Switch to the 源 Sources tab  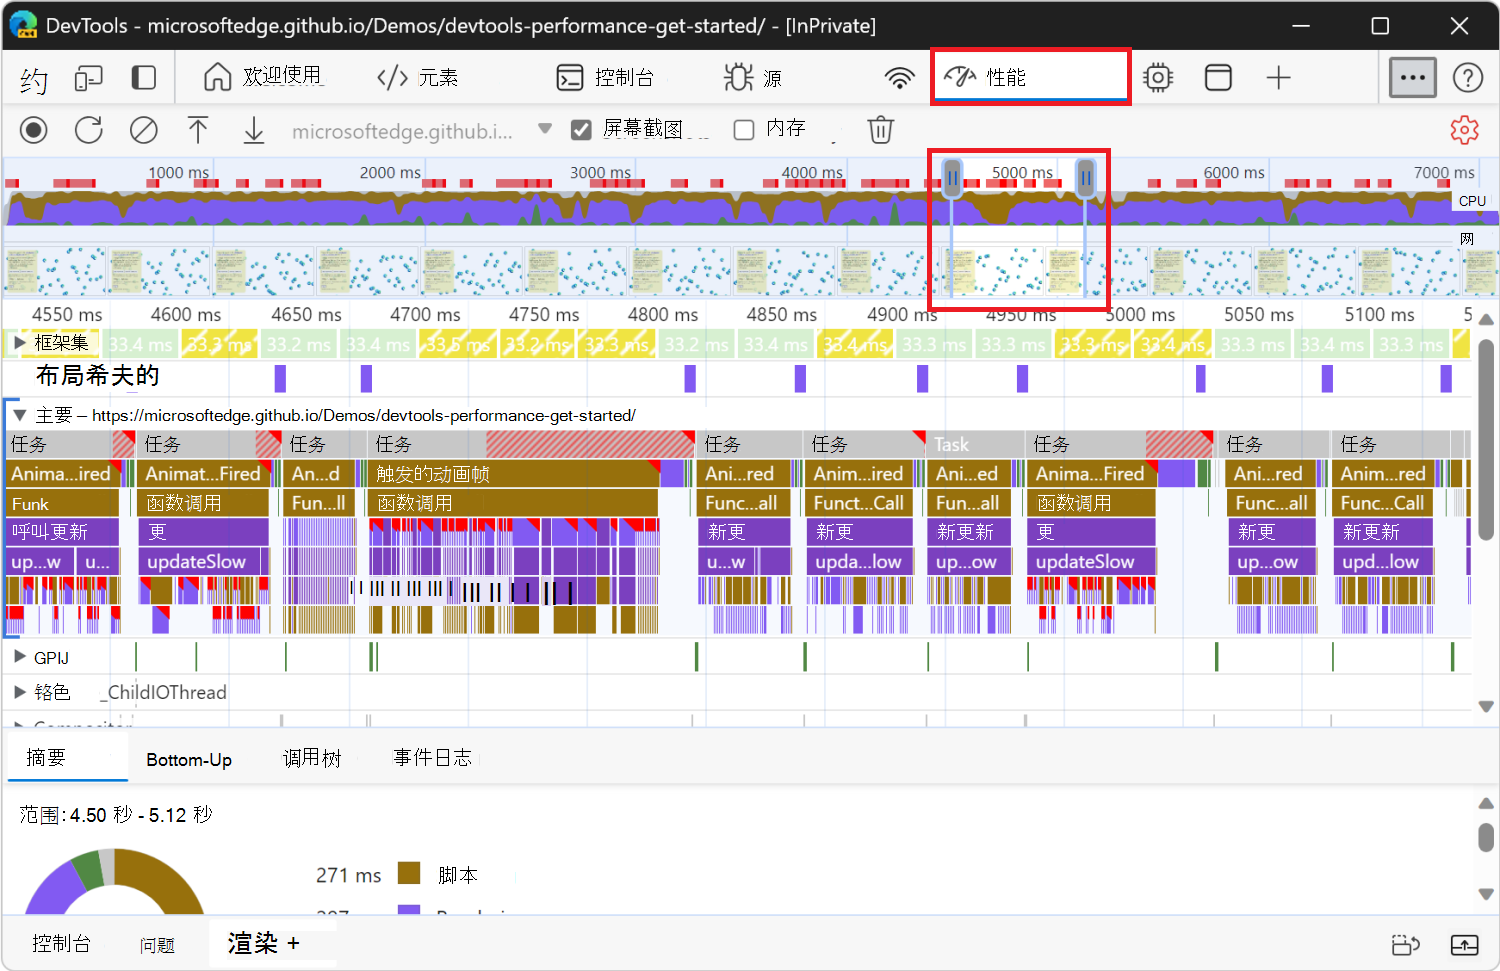click(x=753, y=77)
